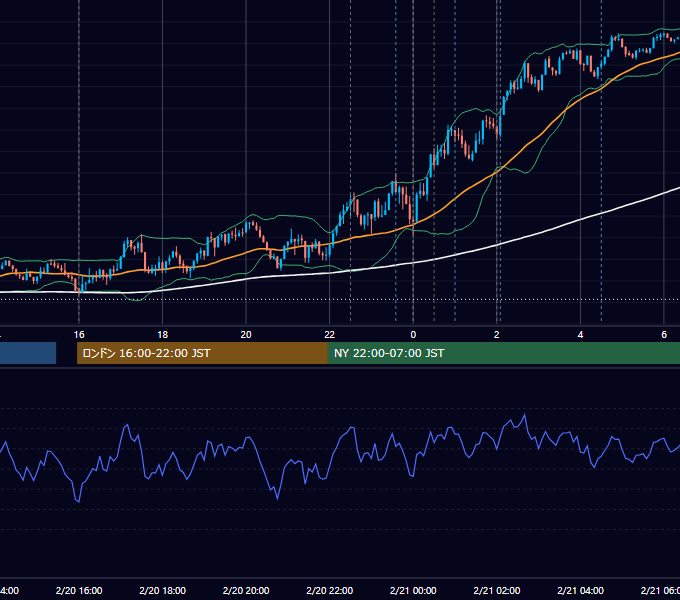
Task: Click the 2/20 20:00 date label
Action: [x=246, y=590]
